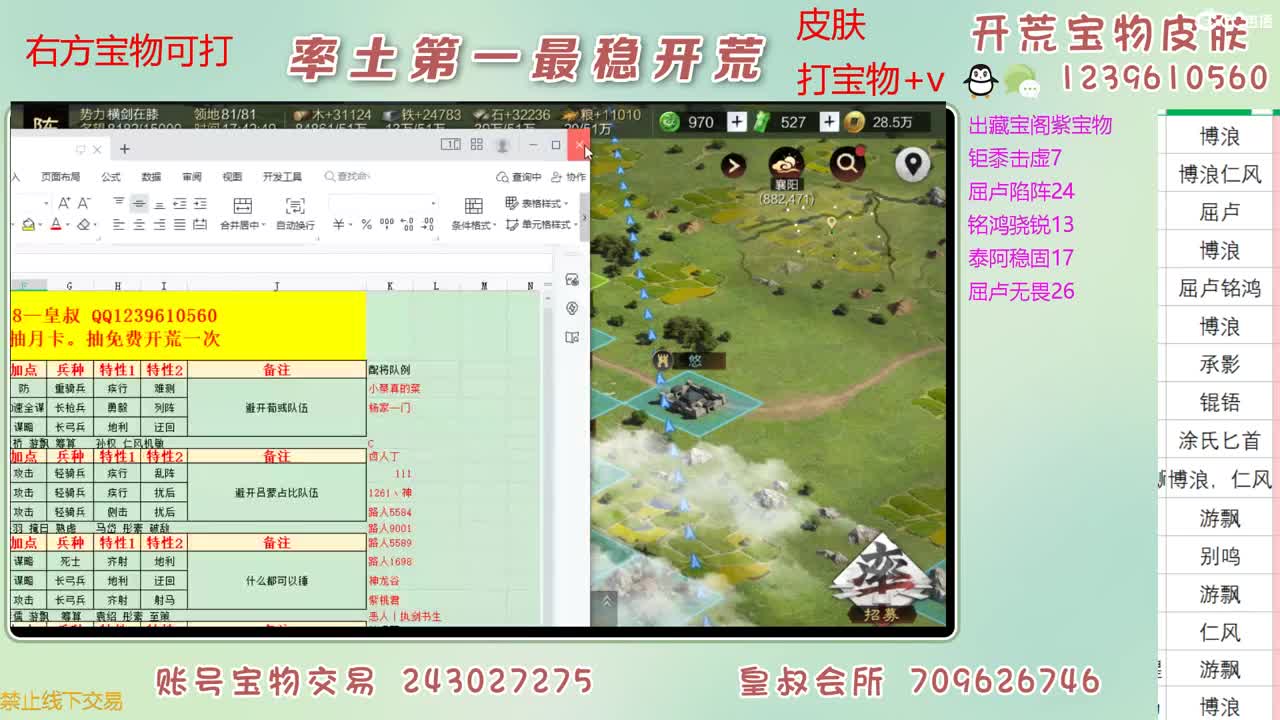Align text left
The height and width of the screenshot is (720, 1280).
(x=118, y=225)
